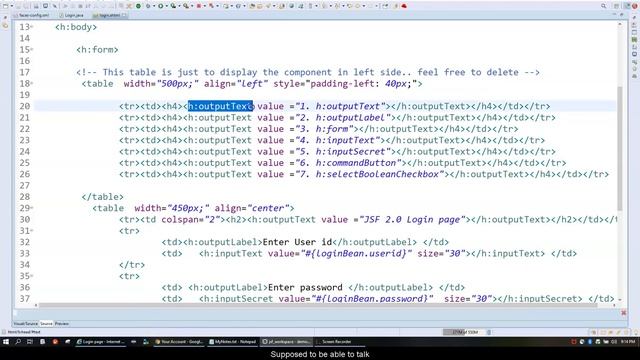
Task: Click the highlighted h:outputText on line 20
Action: tap(220, 106)
